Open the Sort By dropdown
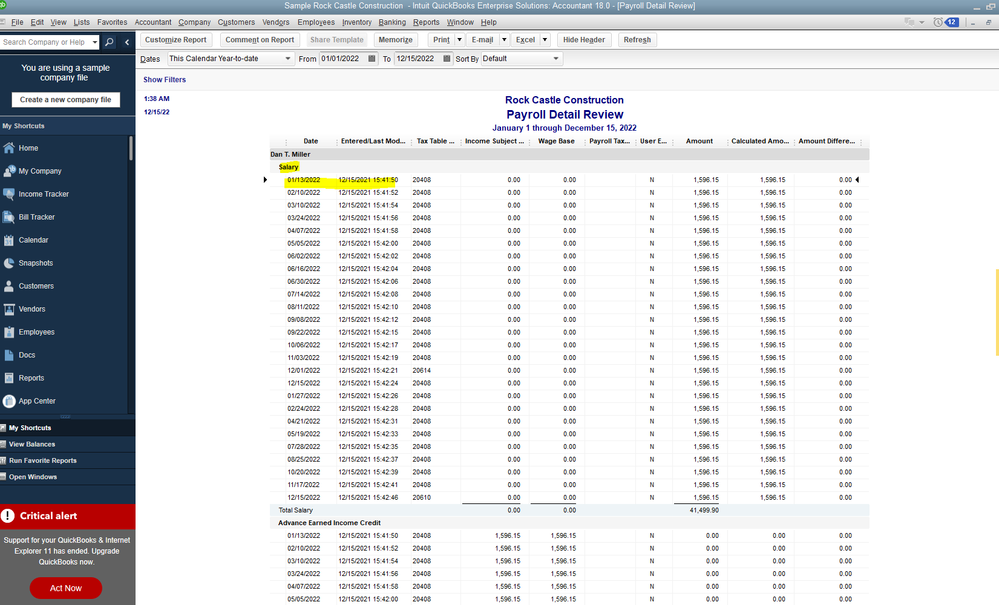The image size is (999, 605). 556,59
